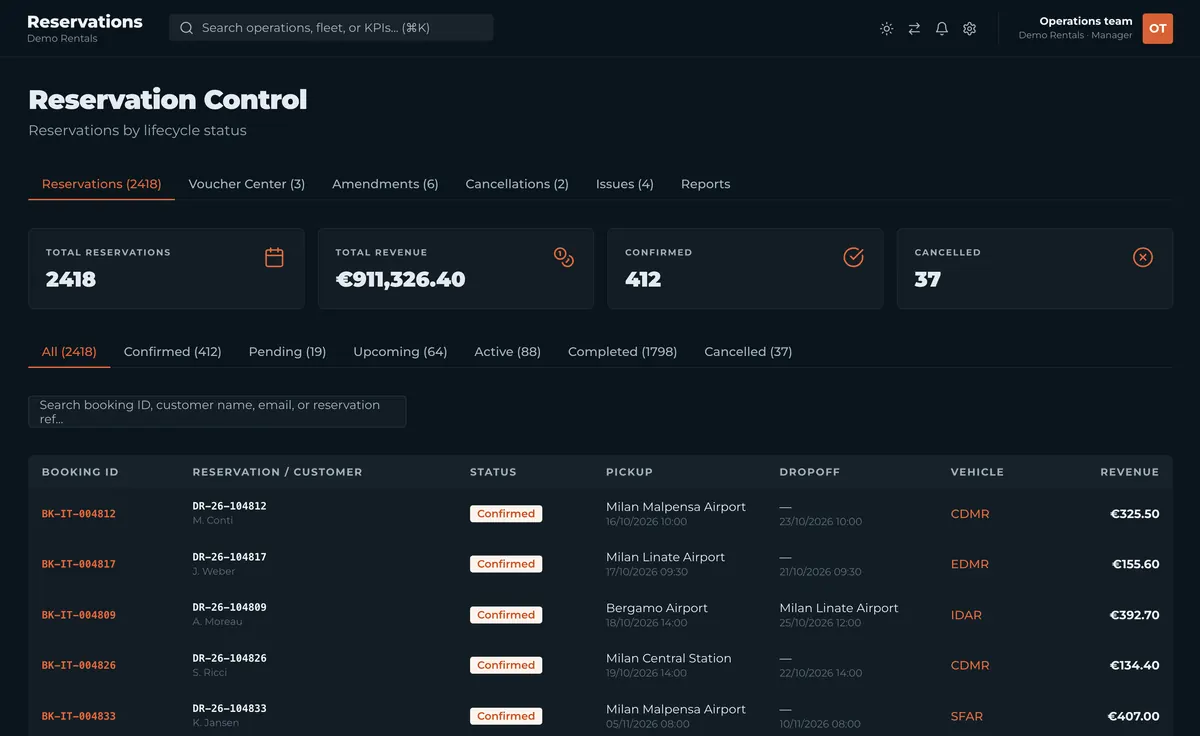Filter by Confirmed (412)

[172, 352]
